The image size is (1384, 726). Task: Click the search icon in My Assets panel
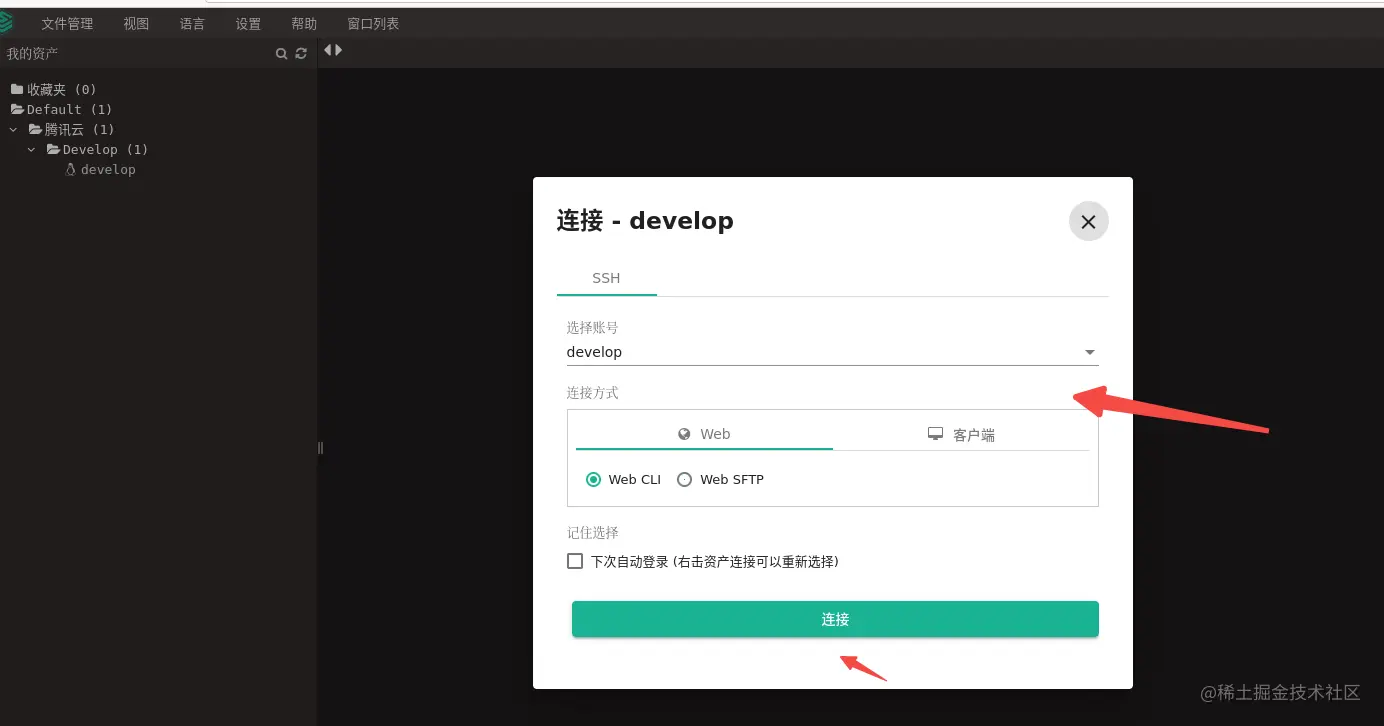[282, 54]
